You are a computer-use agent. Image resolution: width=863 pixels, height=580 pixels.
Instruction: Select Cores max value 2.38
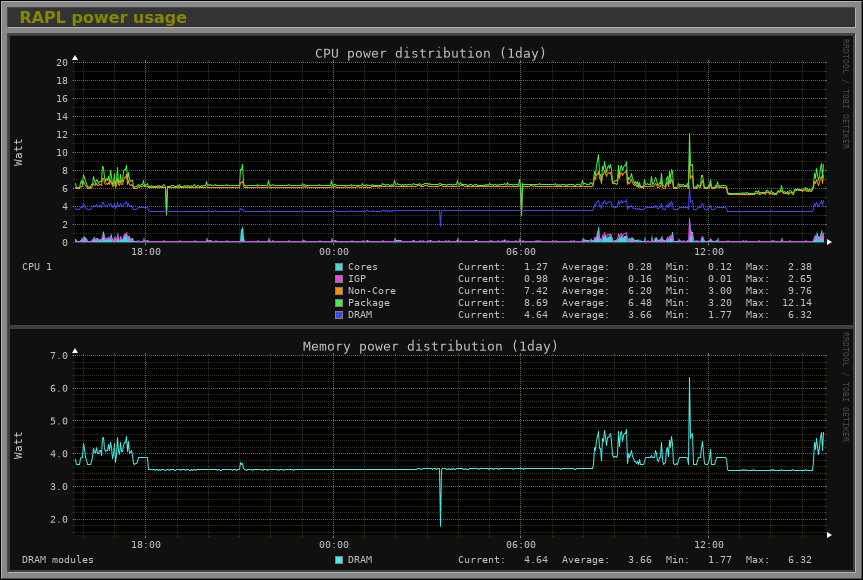click(x=800, y=267)
